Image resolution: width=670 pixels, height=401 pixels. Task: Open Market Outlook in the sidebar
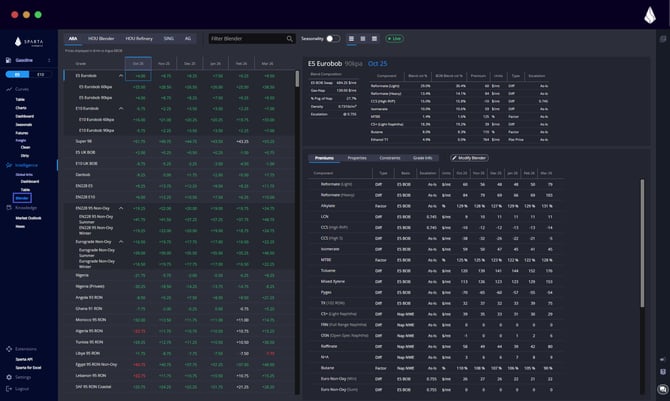(x=28, y=217)
